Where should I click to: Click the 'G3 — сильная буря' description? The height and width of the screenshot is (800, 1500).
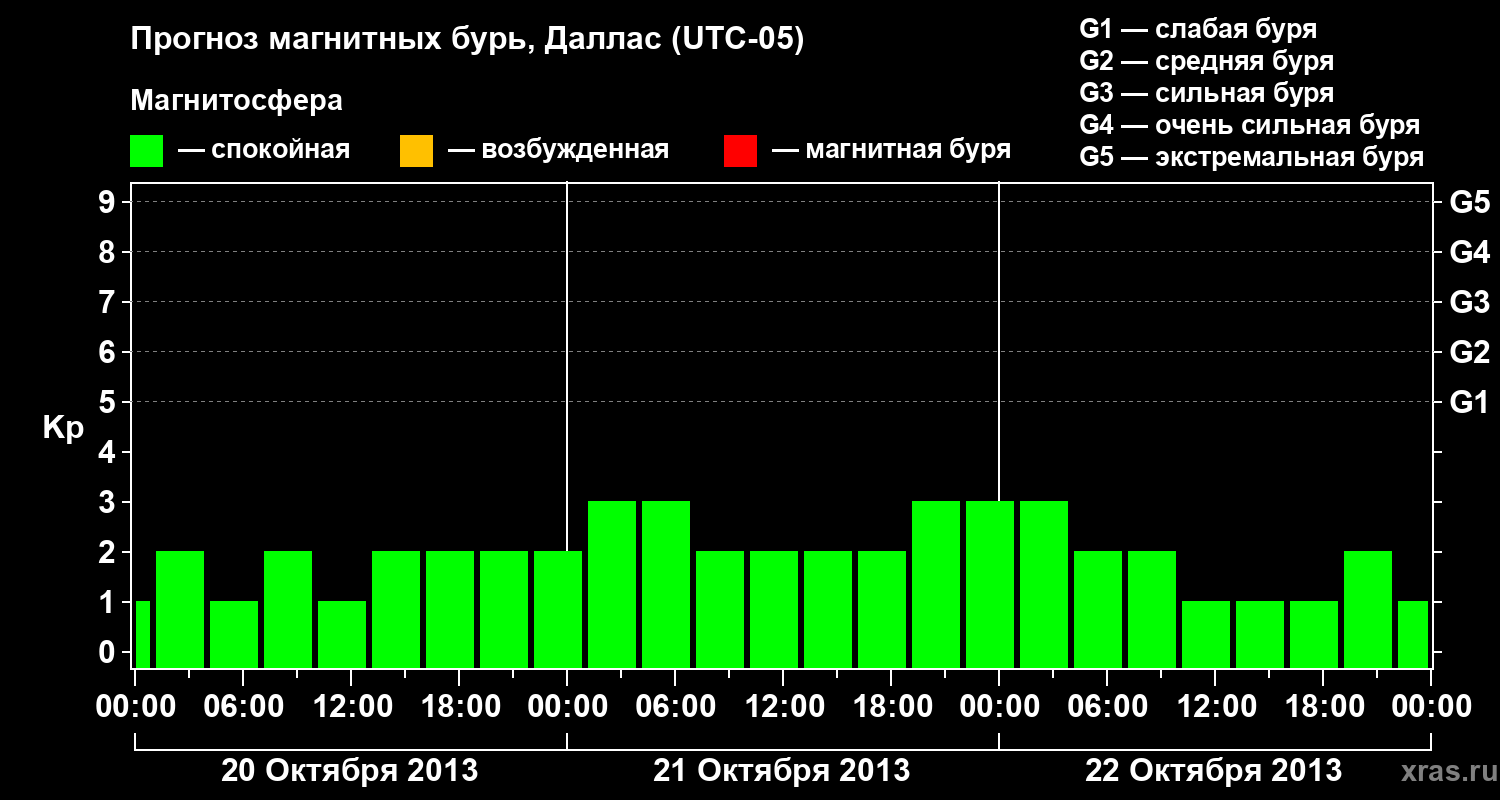click(x=1206, y=92)
